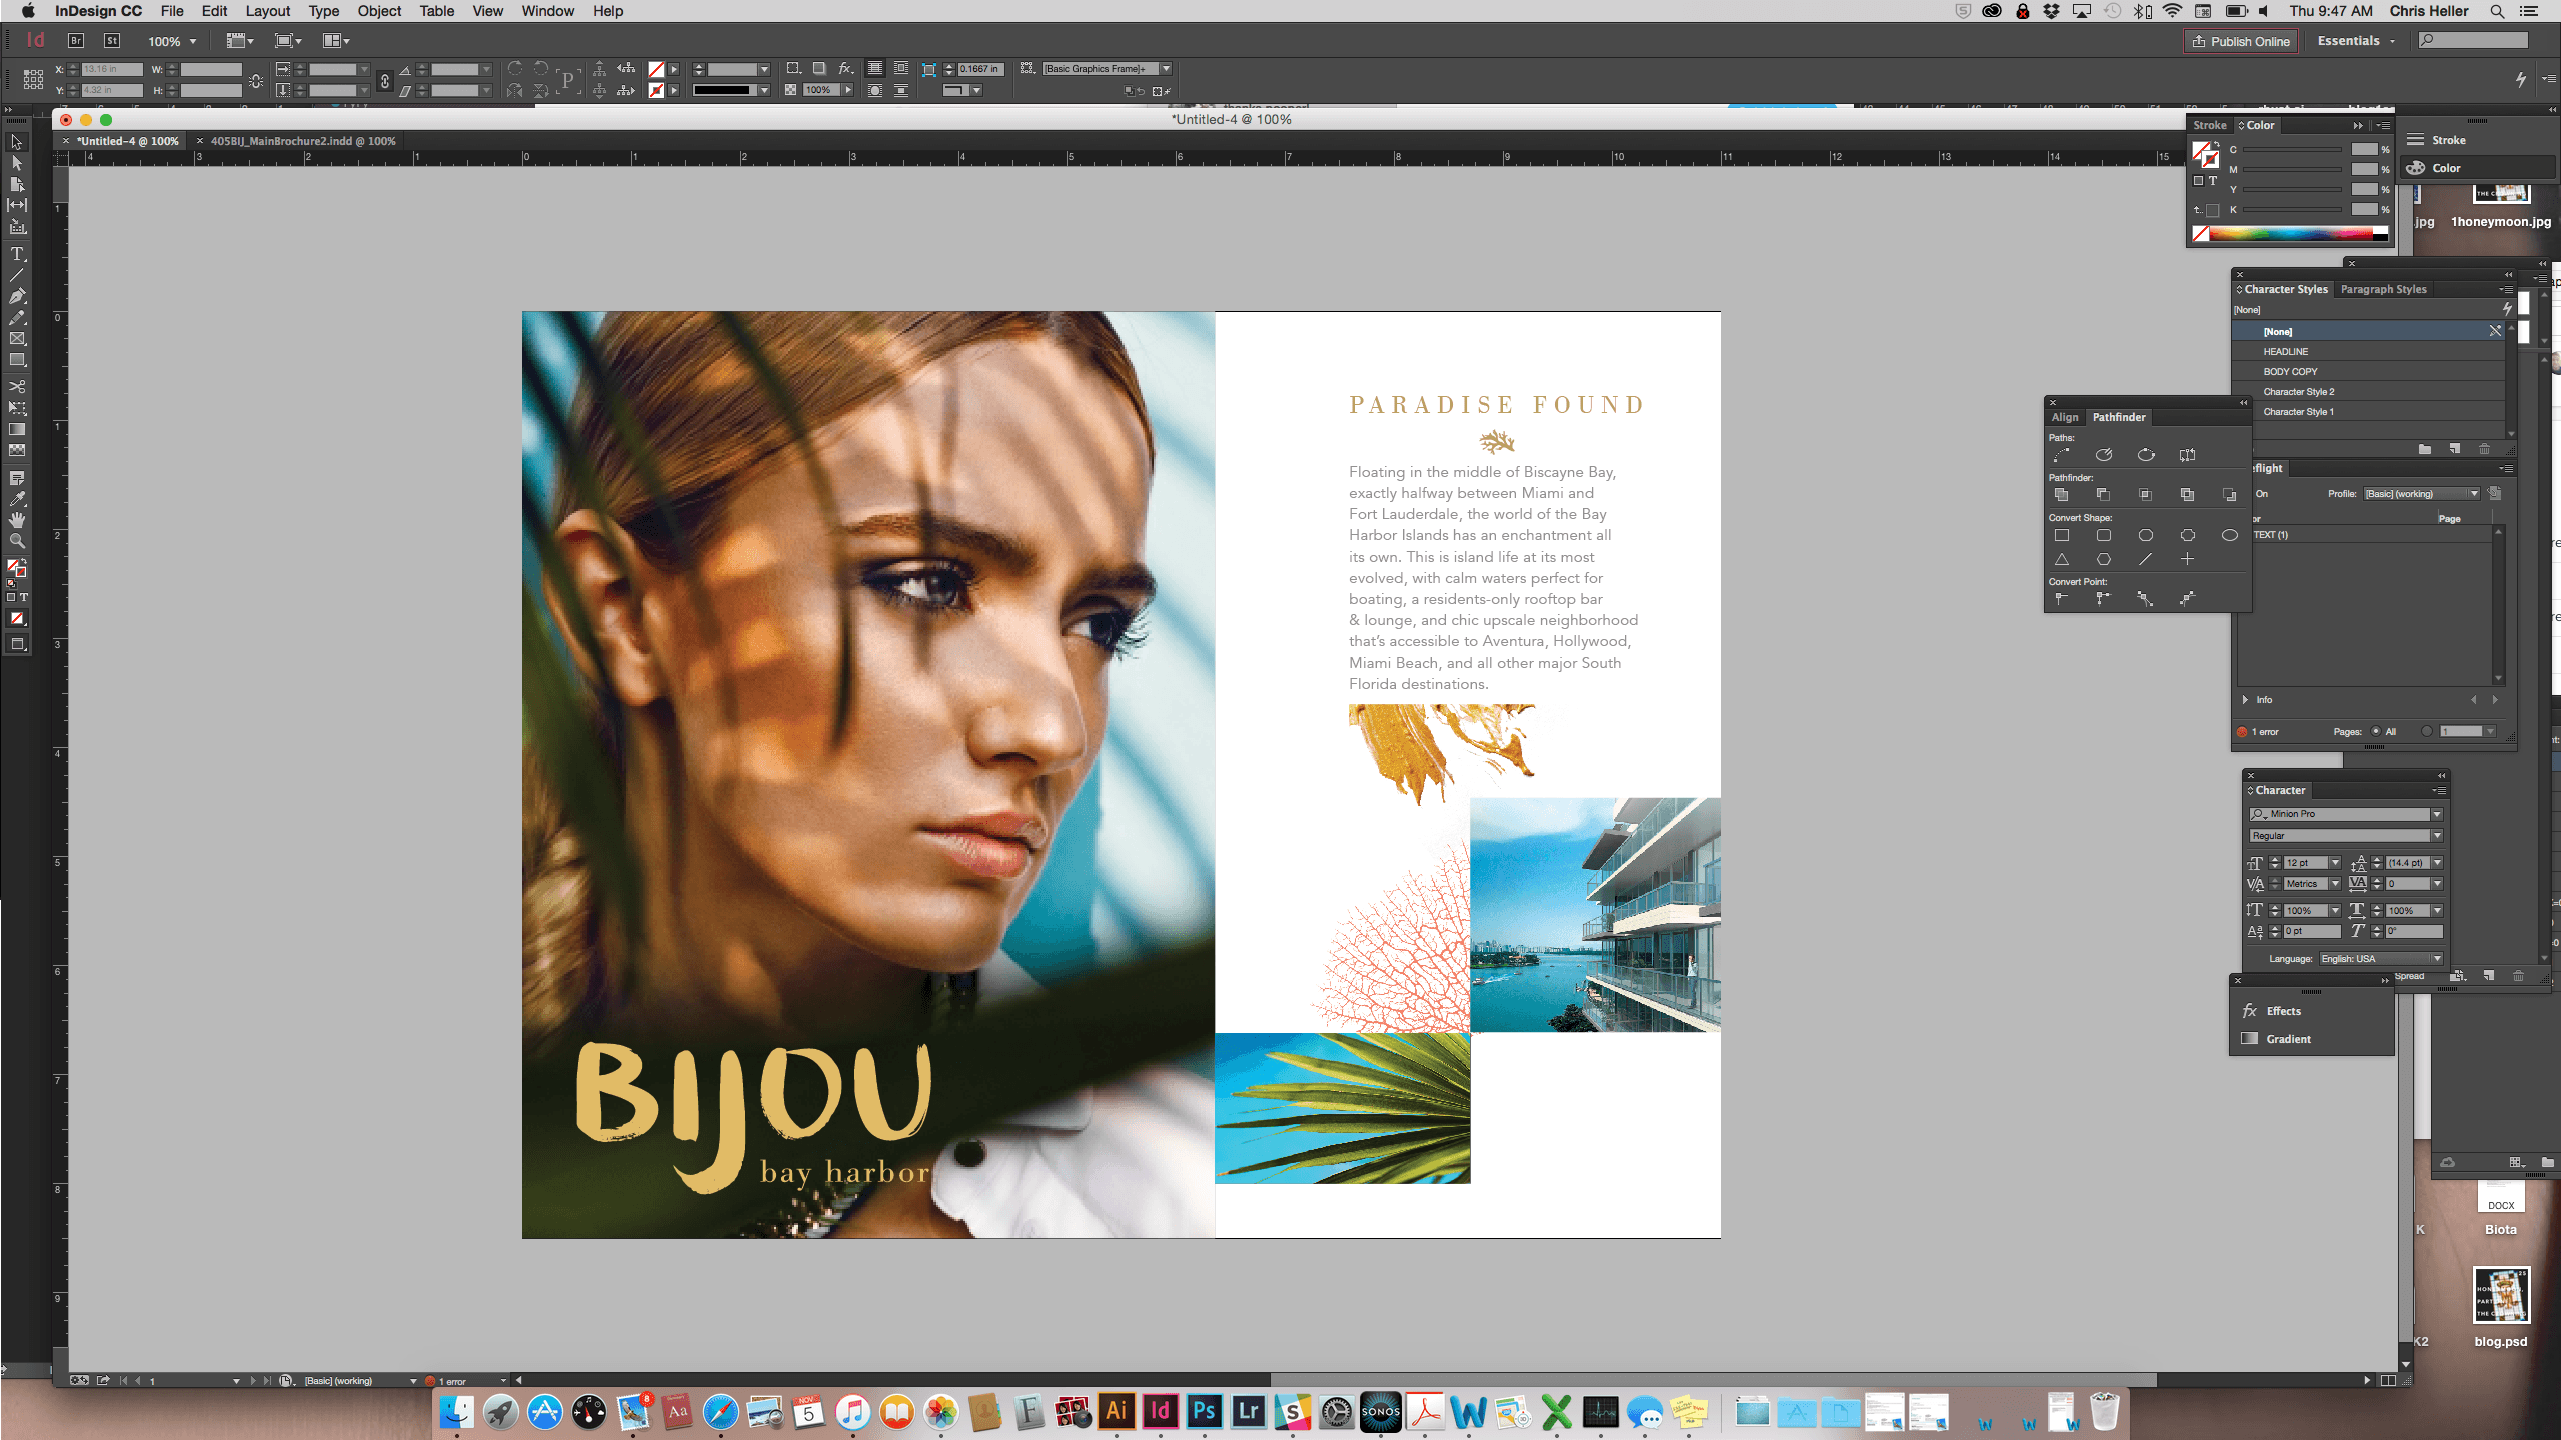Open the Minion Pro font family dropdown
The height and width of the screenshot is (1440, 2561).
coord(2437,814)
